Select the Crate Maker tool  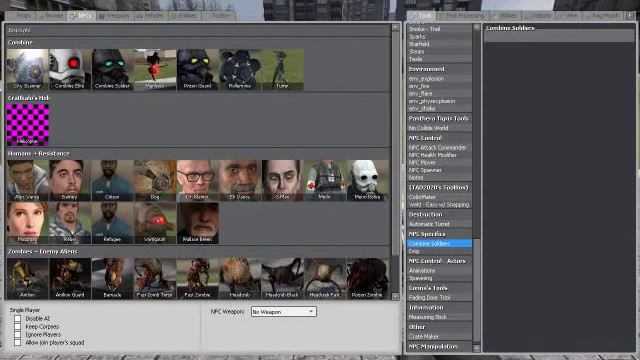pyautogui.click(x=439, y=337)
